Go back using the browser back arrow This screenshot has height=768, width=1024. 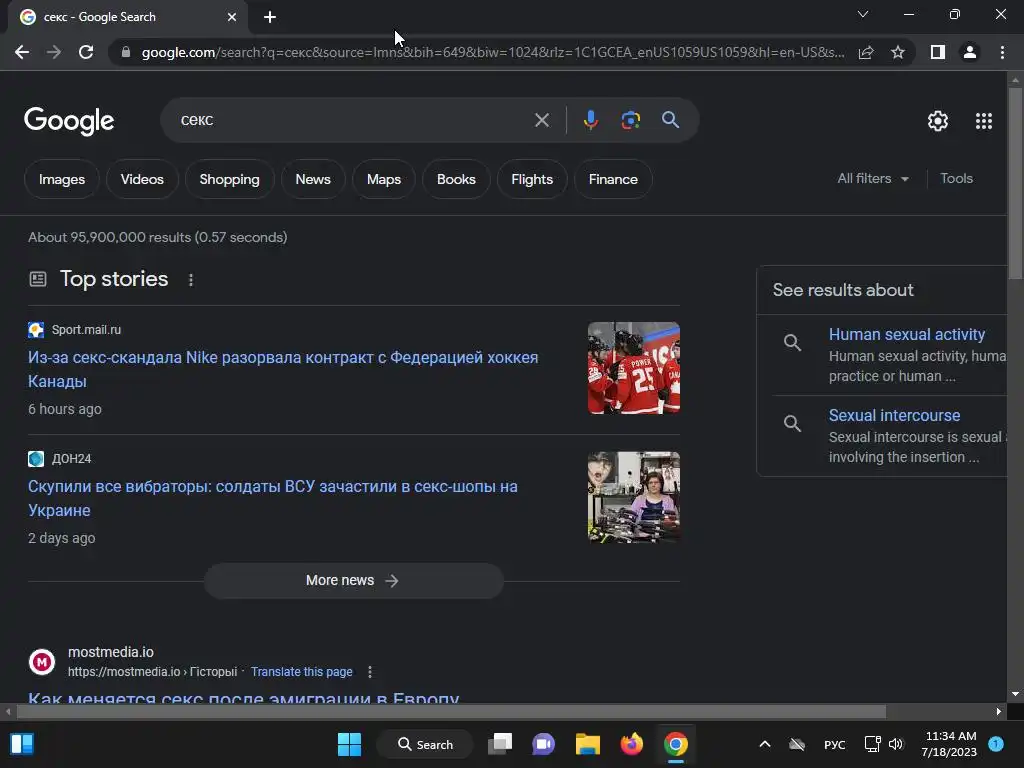point(22,52)
